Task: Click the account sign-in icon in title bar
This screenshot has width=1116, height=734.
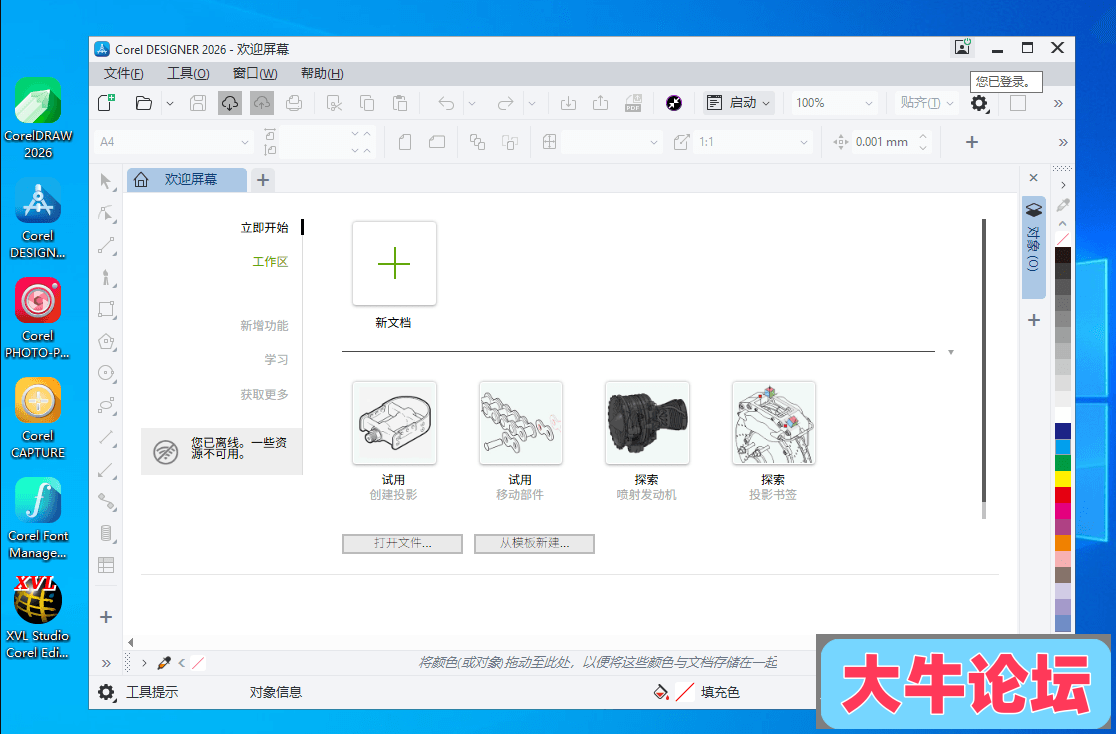Action: 962,48
